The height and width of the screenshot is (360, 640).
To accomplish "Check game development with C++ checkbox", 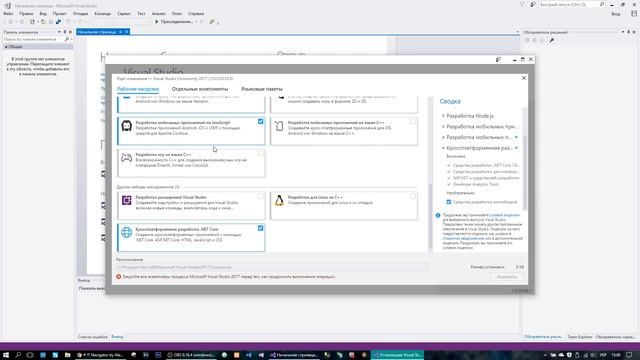I will click(260, 153).
